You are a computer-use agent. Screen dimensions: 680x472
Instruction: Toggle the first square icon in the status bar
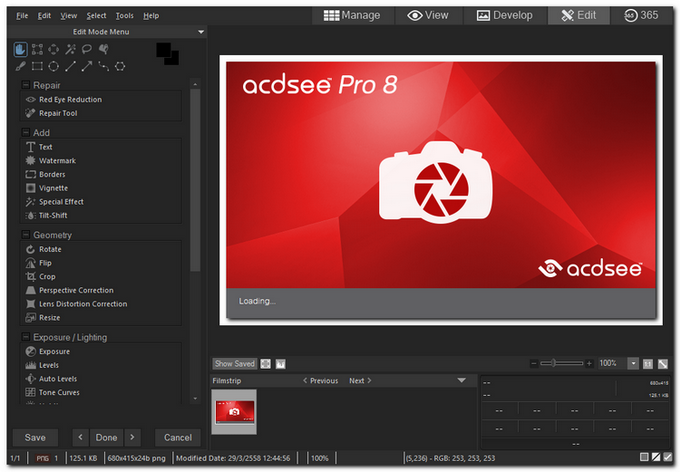(644, 457)
